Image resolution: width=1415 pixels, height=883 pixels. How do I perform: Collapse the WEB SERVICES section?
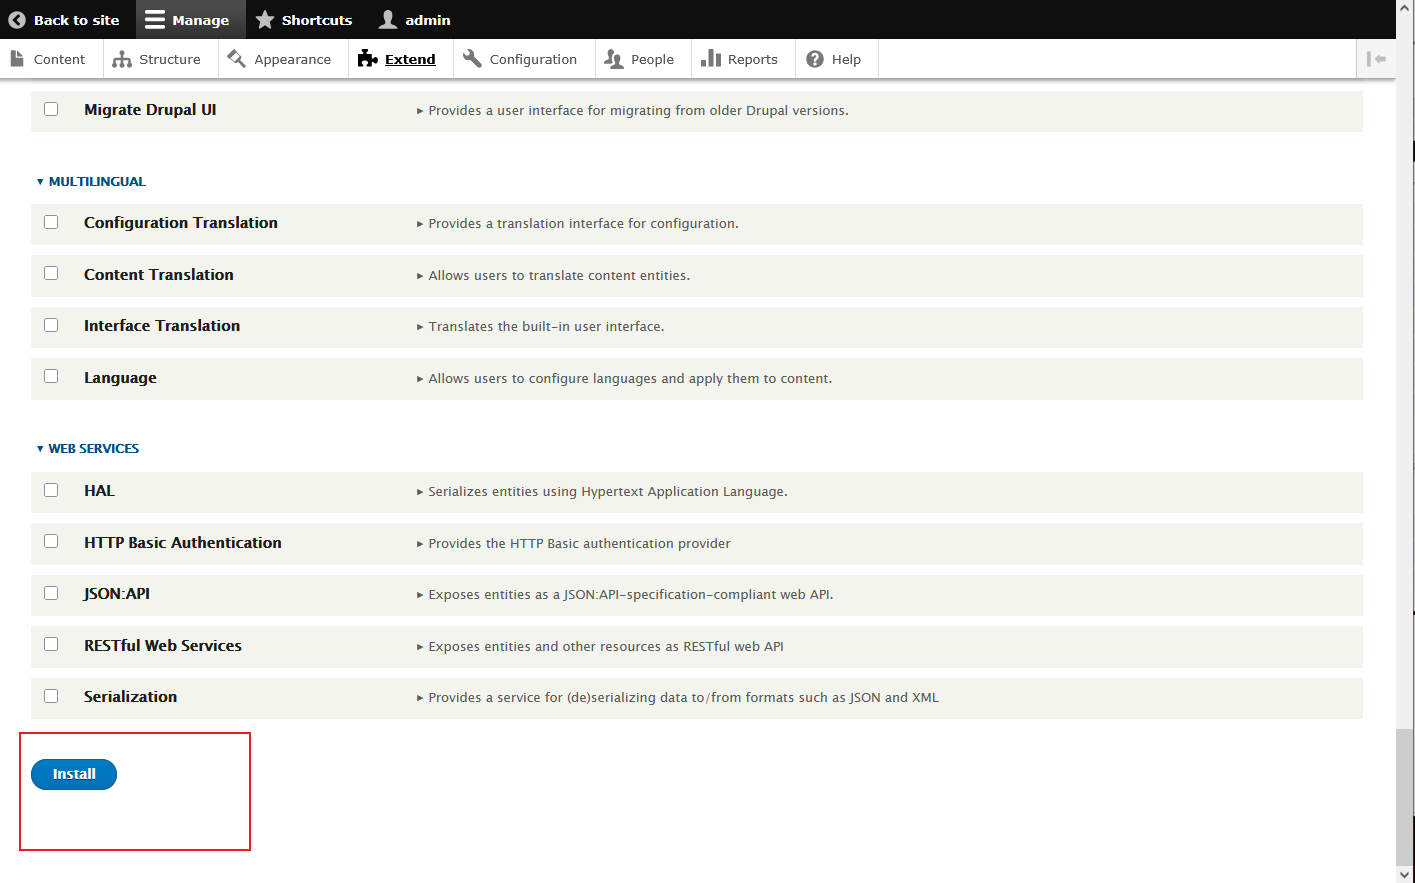88,448
